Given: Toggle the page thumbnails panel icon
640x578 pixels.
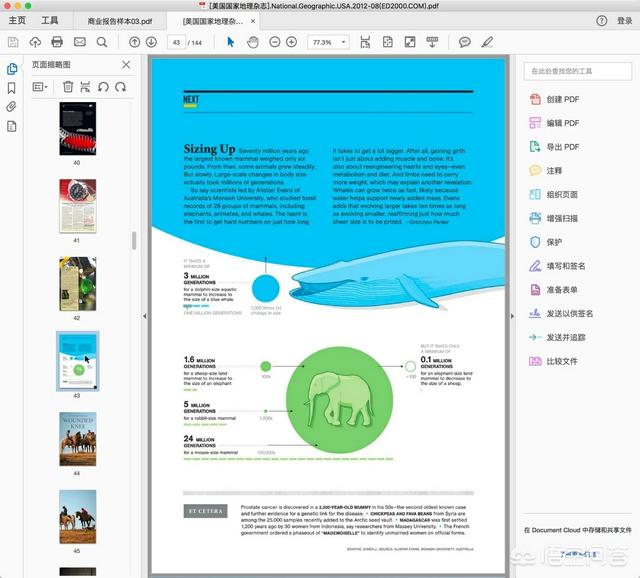Looking at the screenshot, I should click(12, 68).
